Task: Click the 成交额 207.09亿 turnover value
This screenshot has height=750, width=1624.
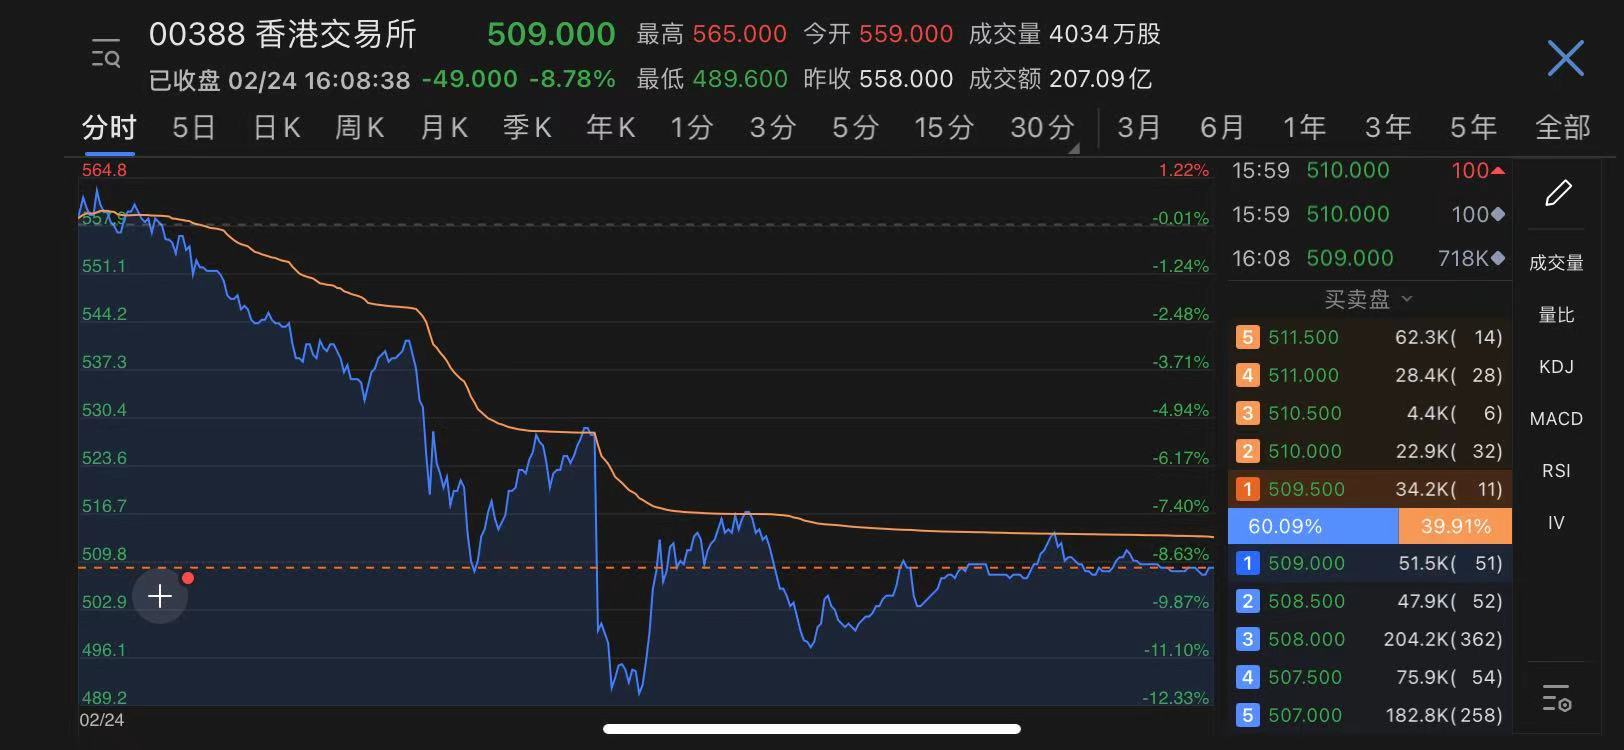Action: point(1060,79)
